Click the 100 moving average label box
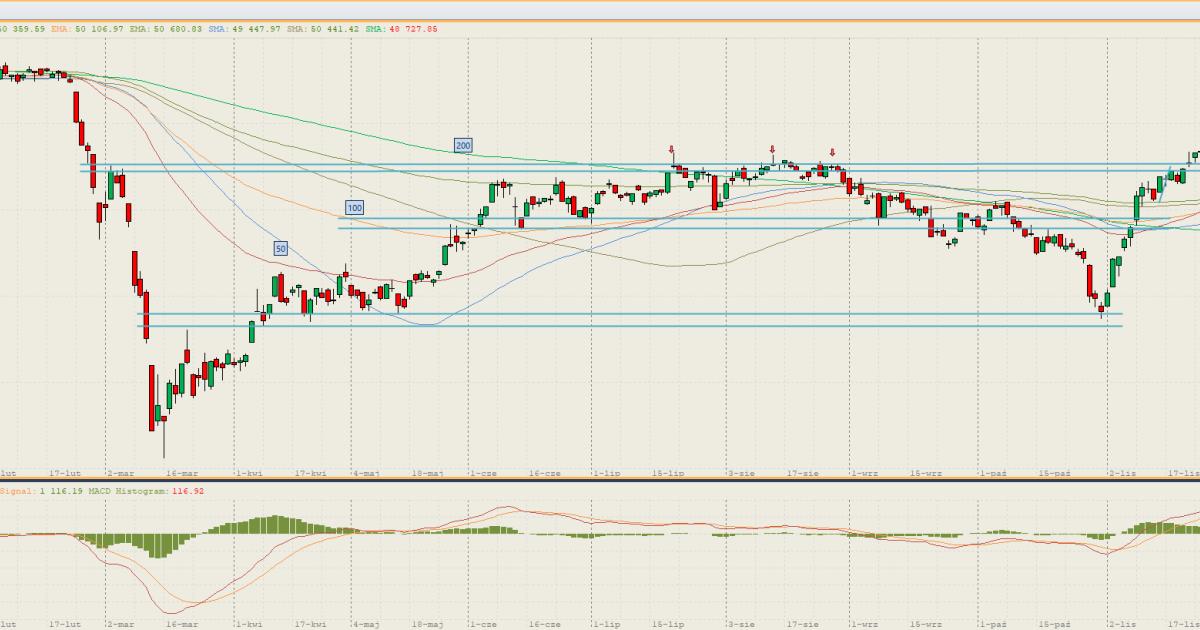The width and height of the screenshot is (1200, 630). 354,208
